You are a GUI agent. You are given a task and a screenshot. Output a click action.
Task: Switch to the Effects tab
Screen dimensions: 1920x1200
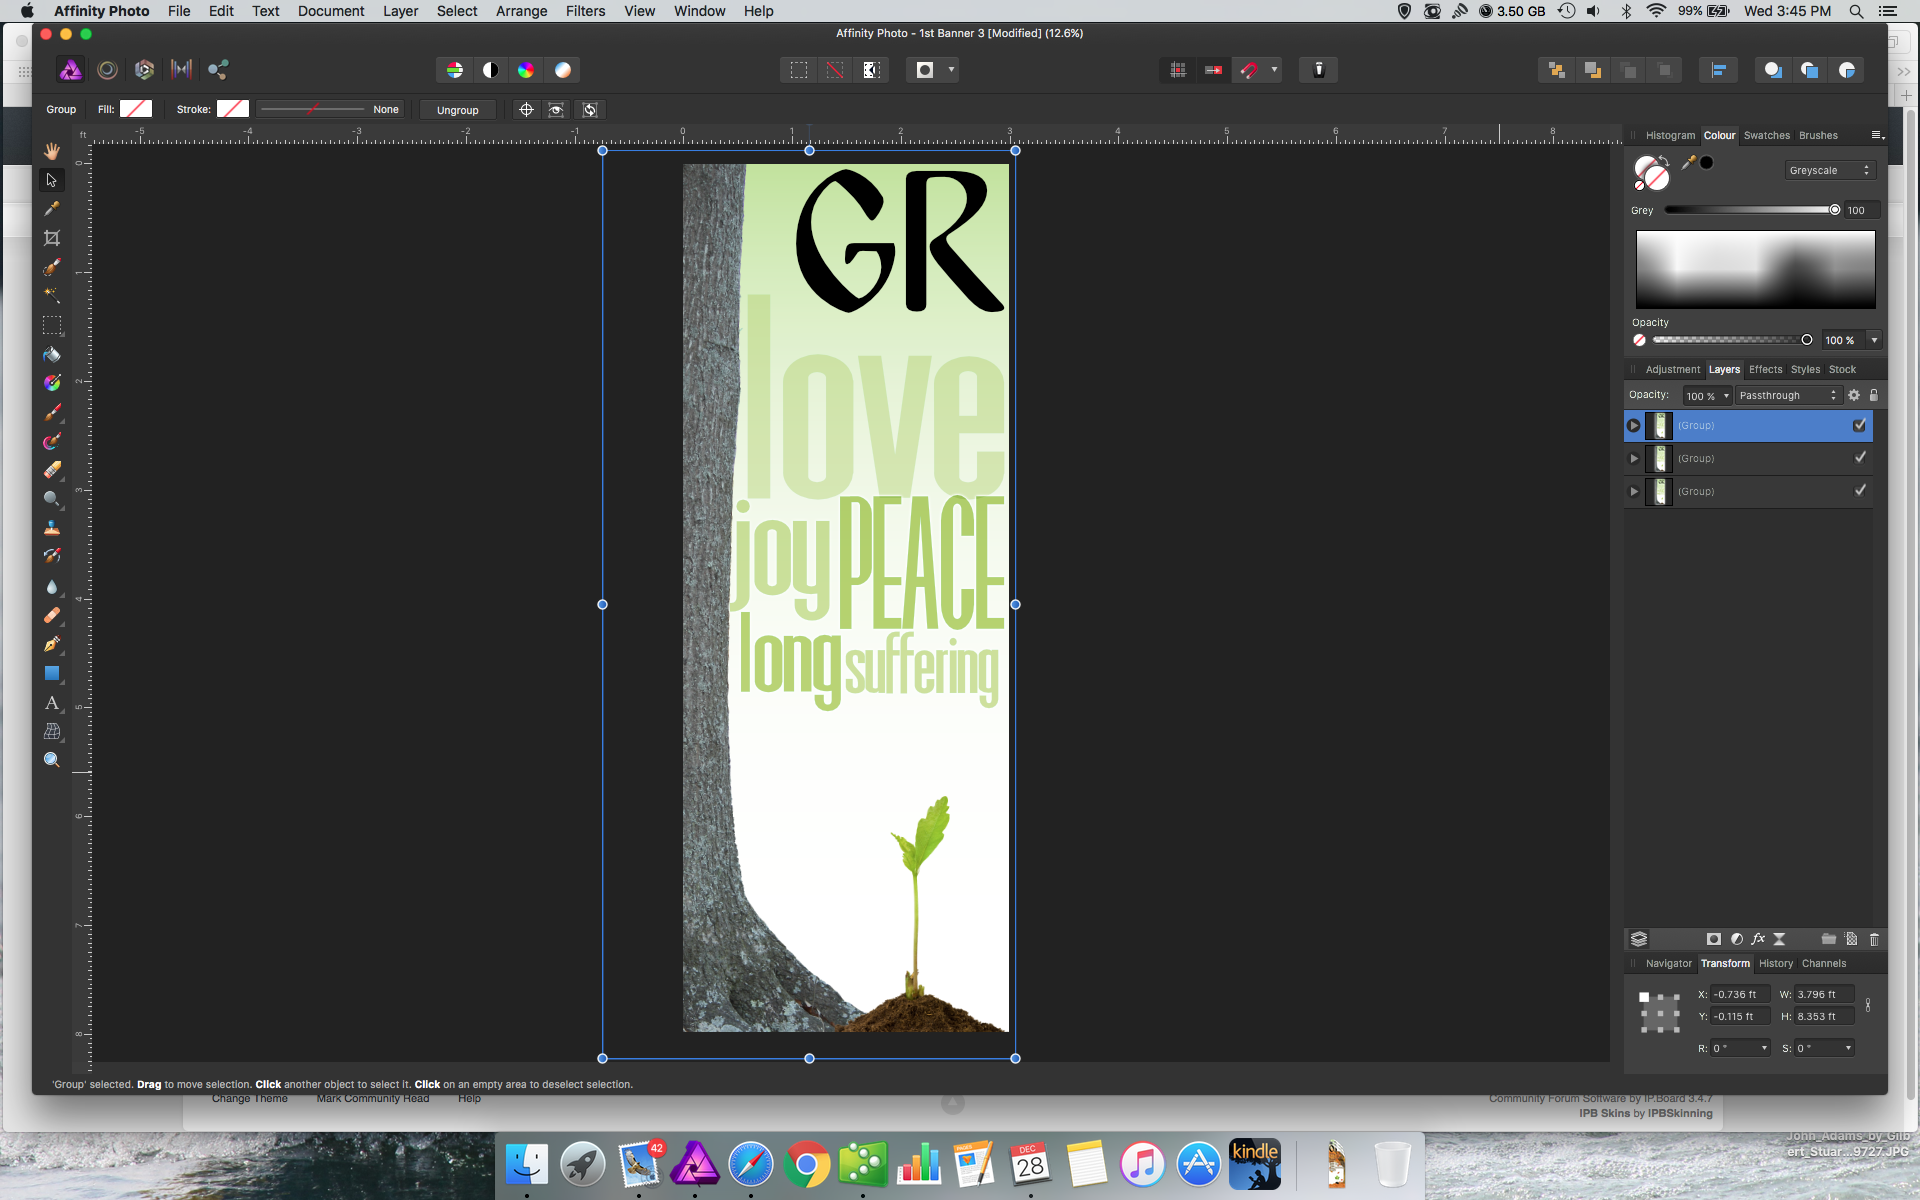pos(1765,369)
